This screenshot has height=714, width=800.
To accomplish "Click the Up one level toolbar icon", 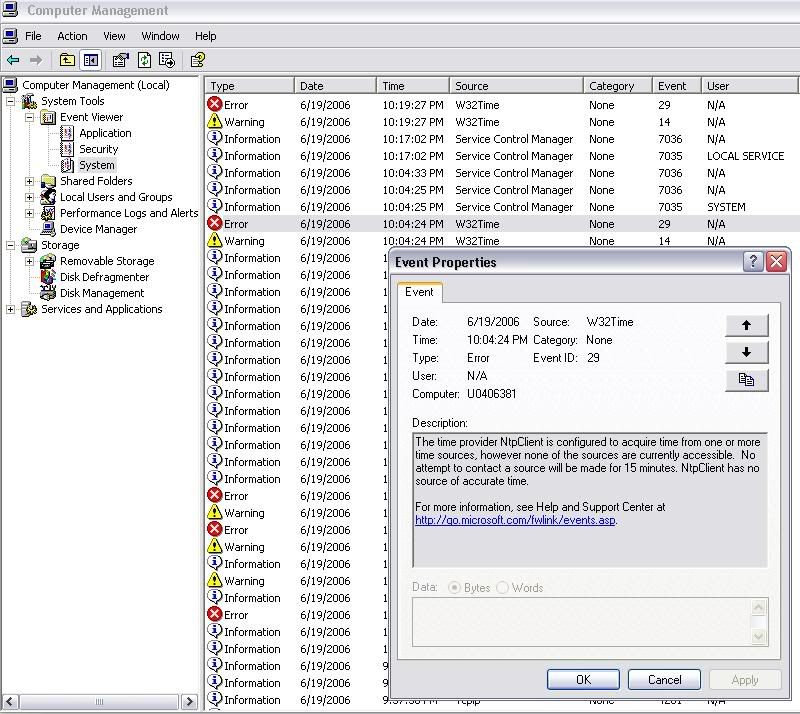I will pyautogui.click(x=67, y=60).
